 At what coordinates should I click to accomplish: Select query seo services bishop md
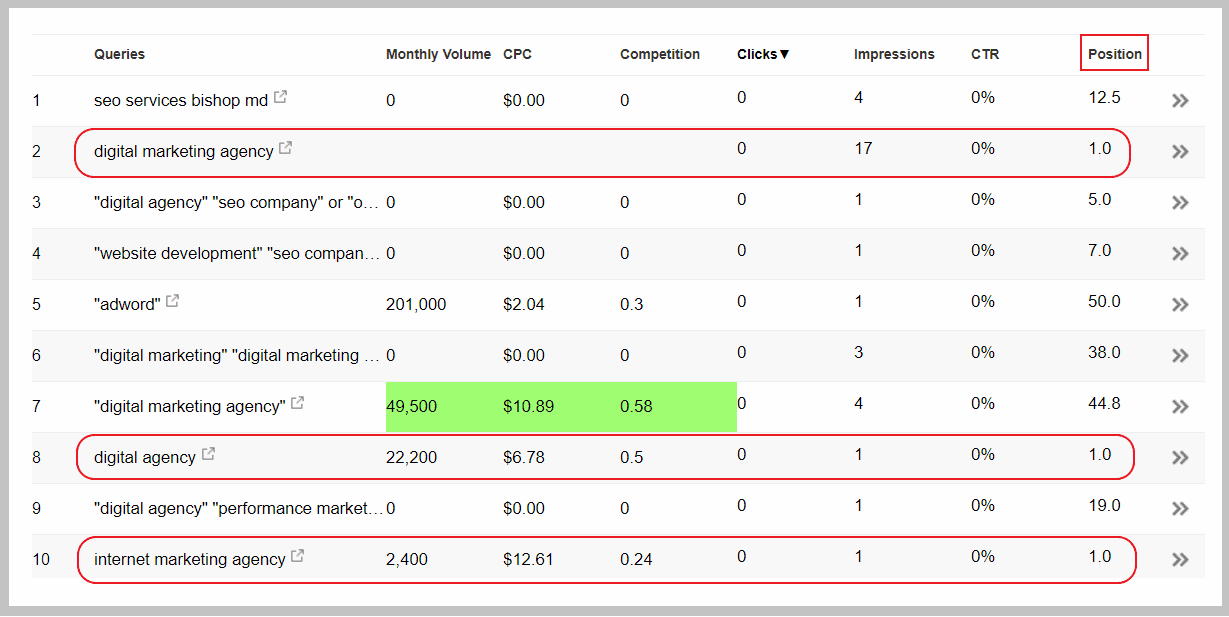pyautogui.click(x=181, y=100)
